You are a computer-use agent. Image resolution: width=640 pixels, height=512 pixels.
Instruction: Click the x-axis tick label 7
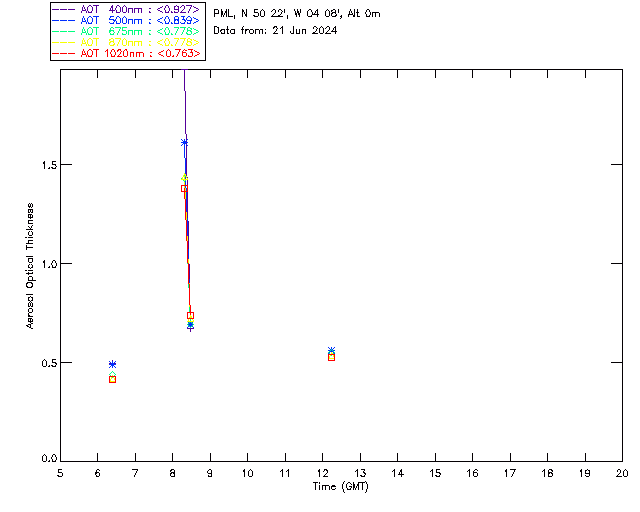coord(135,473)
